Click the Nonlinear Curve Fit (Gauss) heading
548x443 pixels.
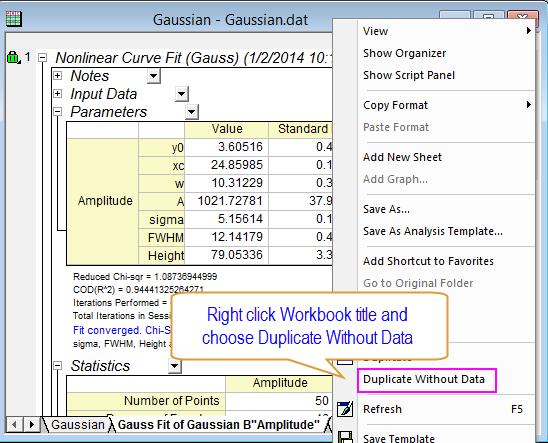(194, 58)
